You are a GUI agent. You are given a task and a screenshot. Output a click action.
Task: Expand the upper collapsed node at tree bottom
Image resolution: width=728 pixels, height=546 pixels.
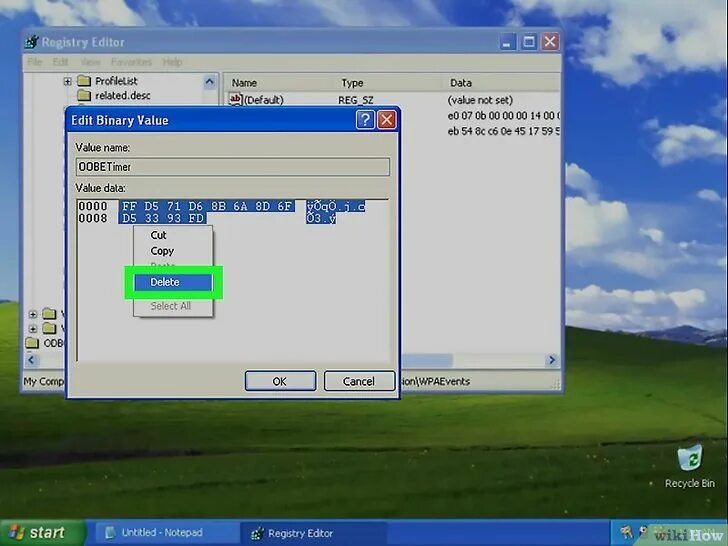click(32, 314)
